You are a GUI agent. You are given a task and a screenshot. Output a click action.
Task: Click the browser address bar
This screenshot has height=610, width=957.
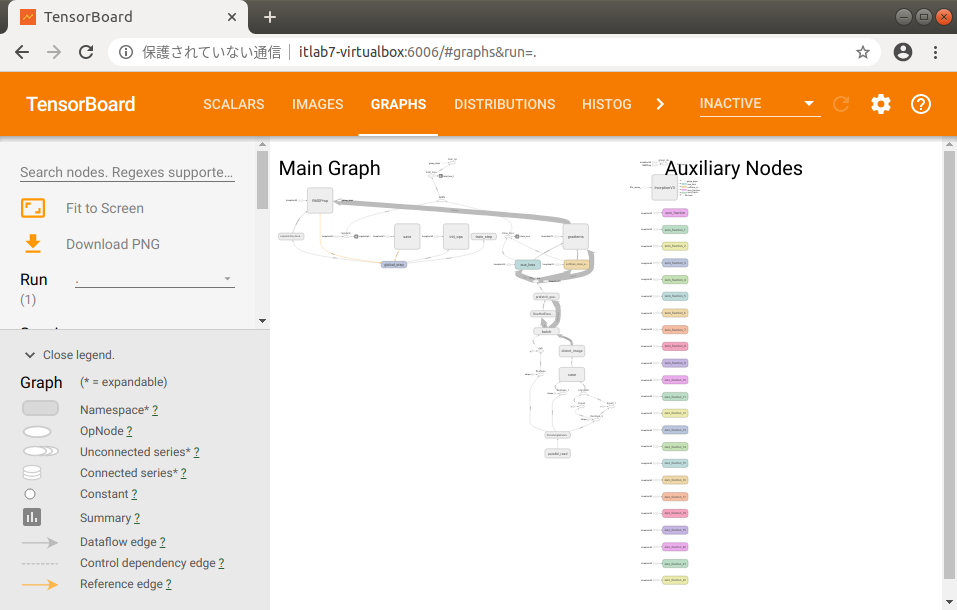494,53
